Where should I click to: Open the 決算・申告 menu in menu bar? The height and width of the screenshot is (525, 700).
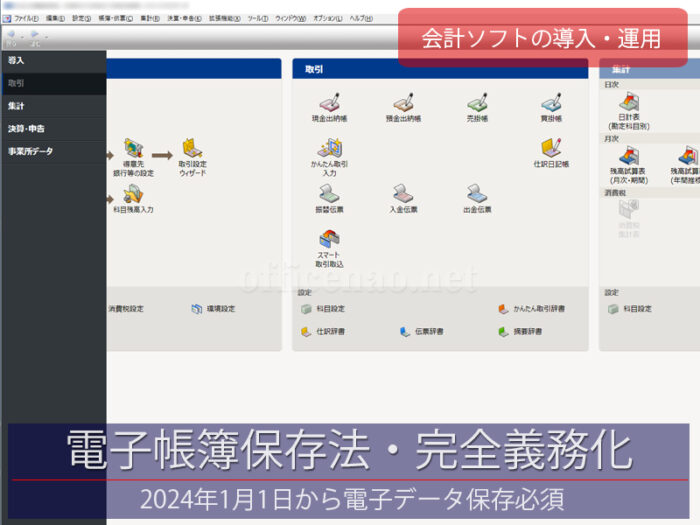pos(184,18)
